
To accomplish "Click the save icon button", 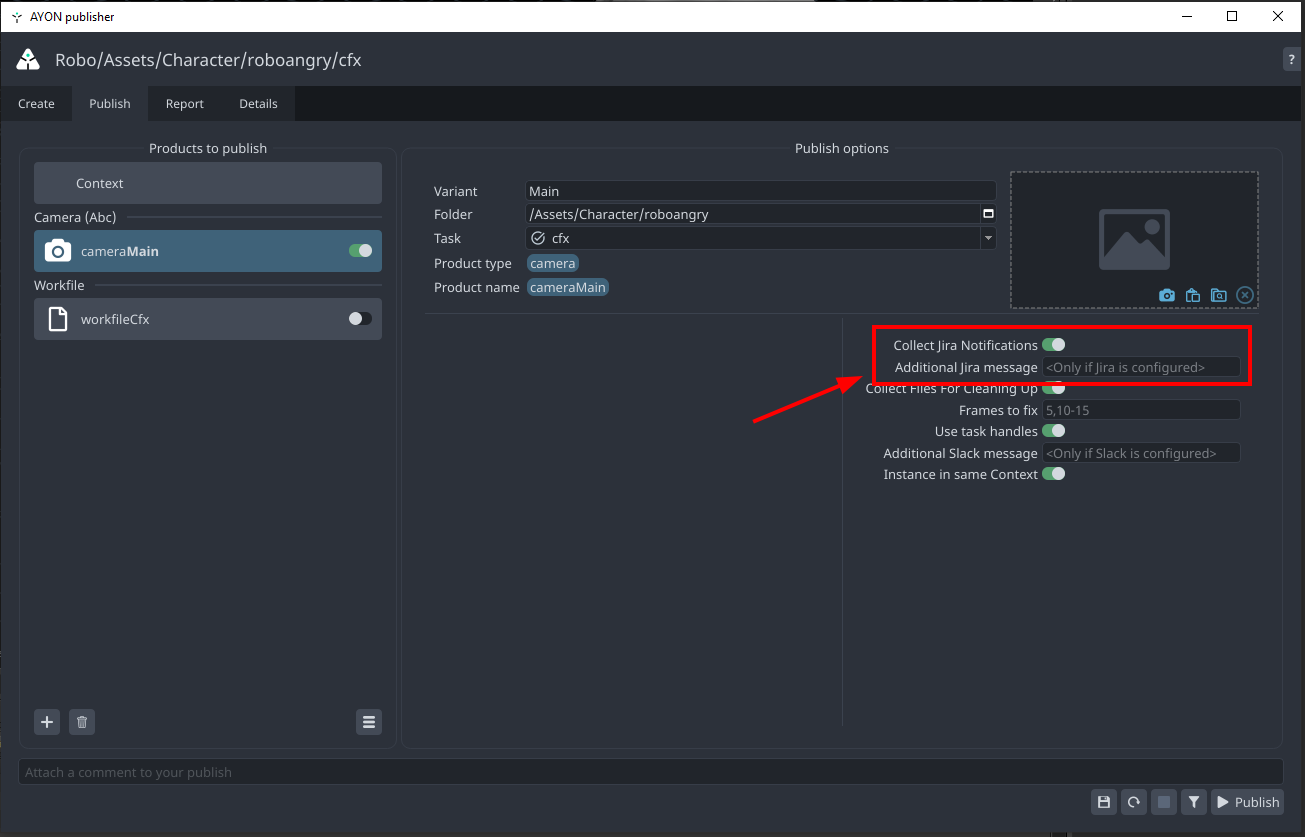I will coord(1104,802).
